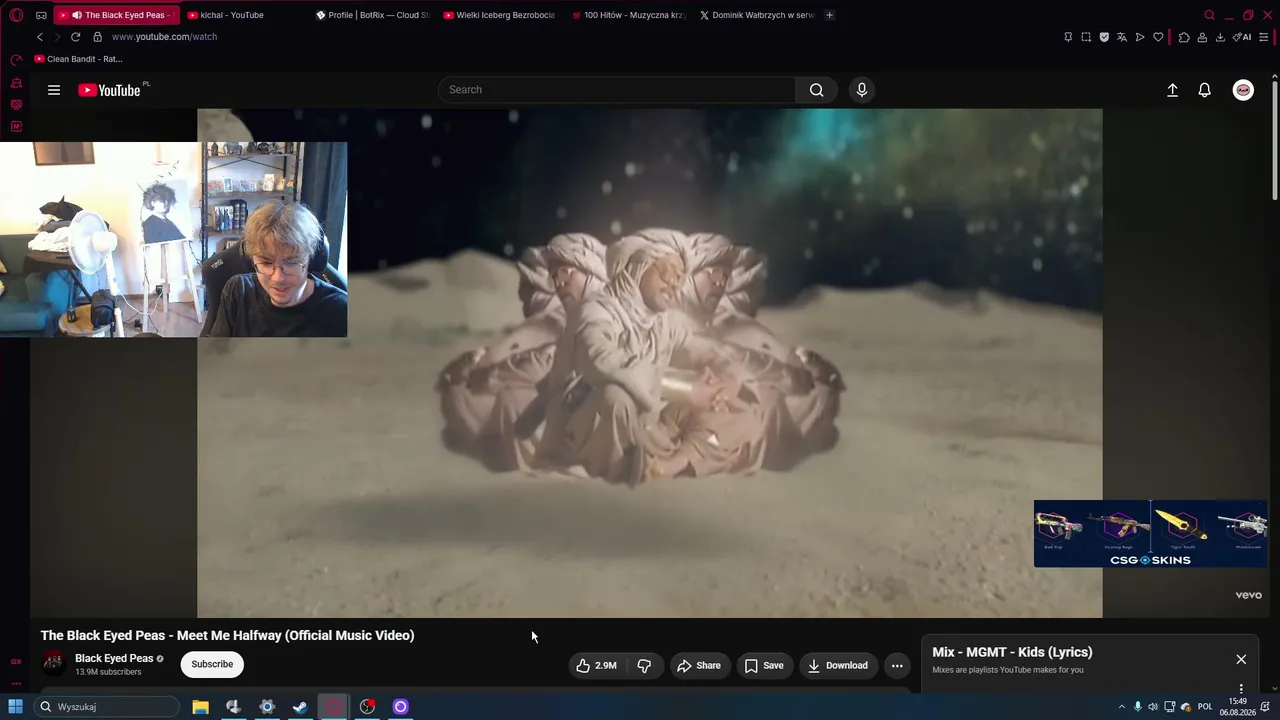Viewport: 1280px width, 720px height.
Task: Download the video with the Download button
Action: click(x=838, y=666)
